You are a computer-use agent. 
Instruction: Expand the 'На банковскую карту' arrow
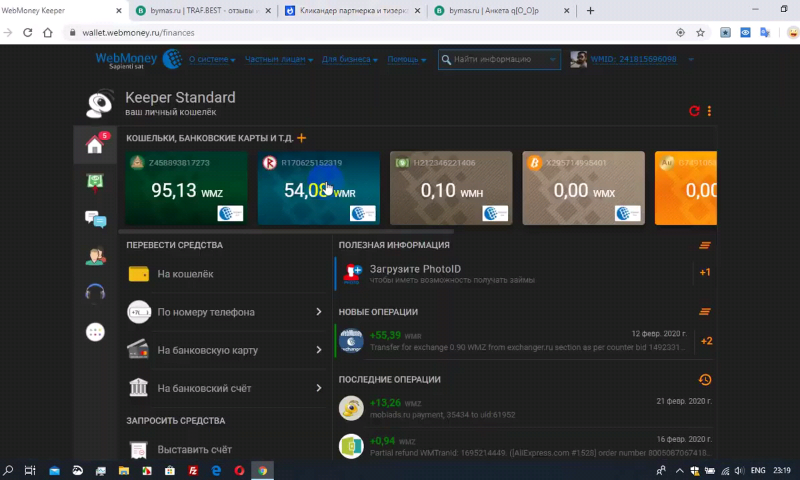pyautogui.click(x=318, y=350)
